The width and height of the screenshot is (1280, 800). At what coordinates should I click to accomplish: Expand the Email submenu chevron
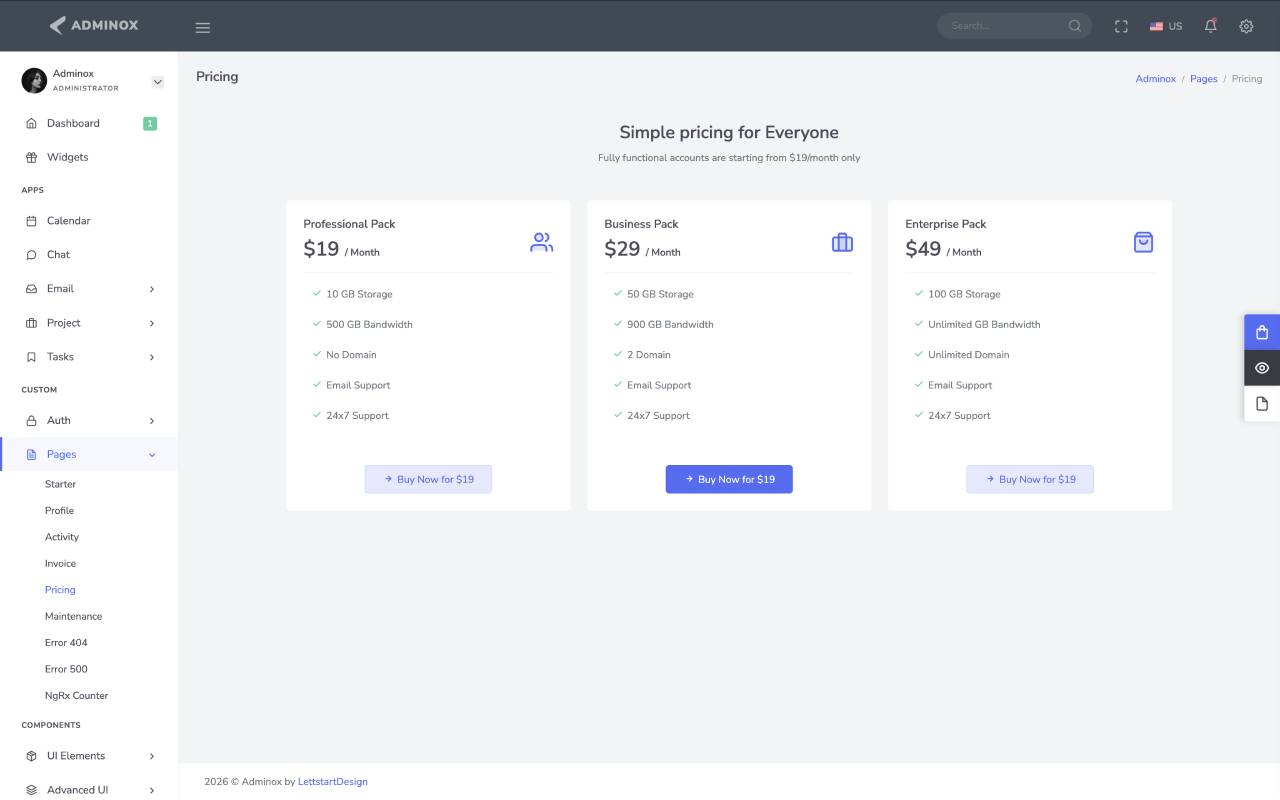[152, 289]
